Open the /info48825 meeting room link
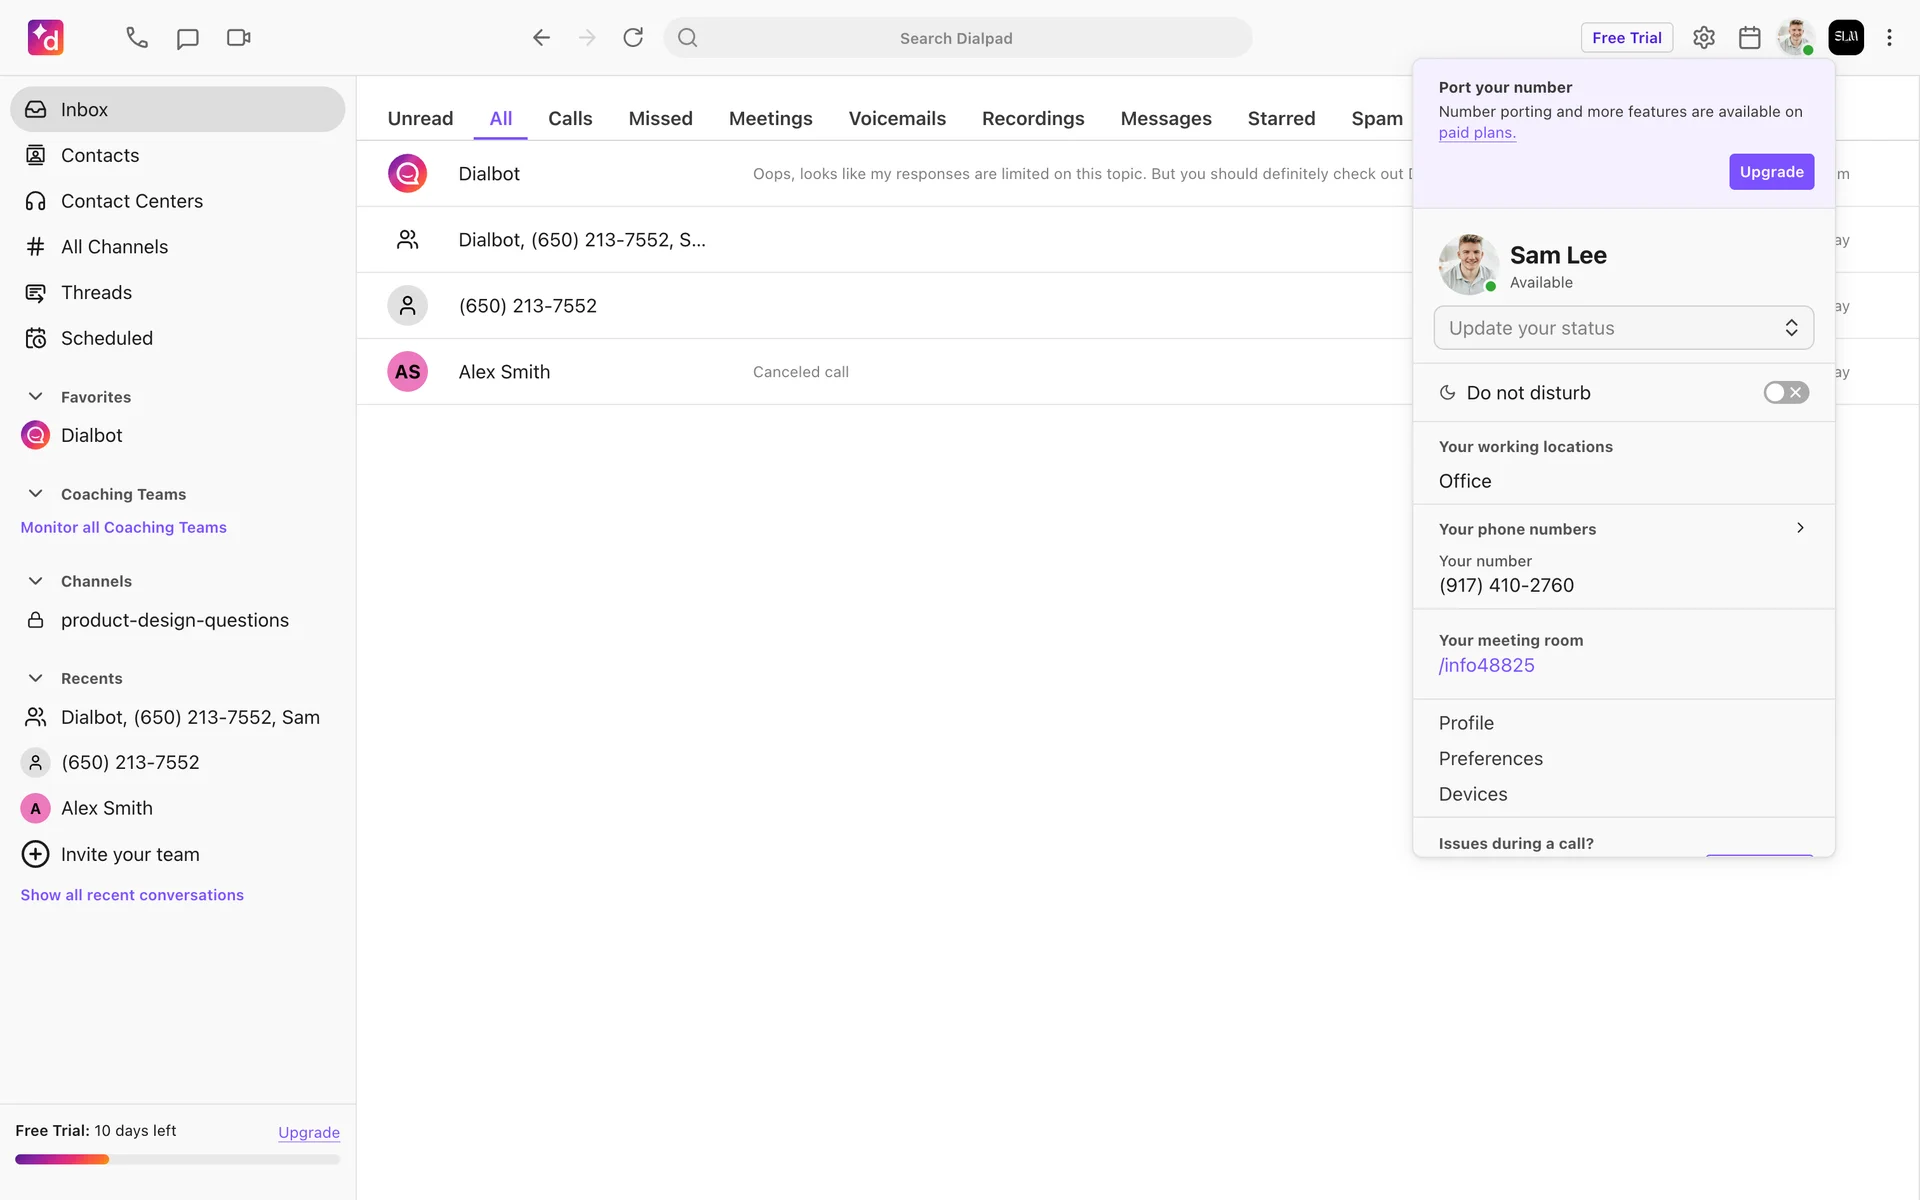This screenshot has width=1920, height=1200. (x=1486, y=666)
